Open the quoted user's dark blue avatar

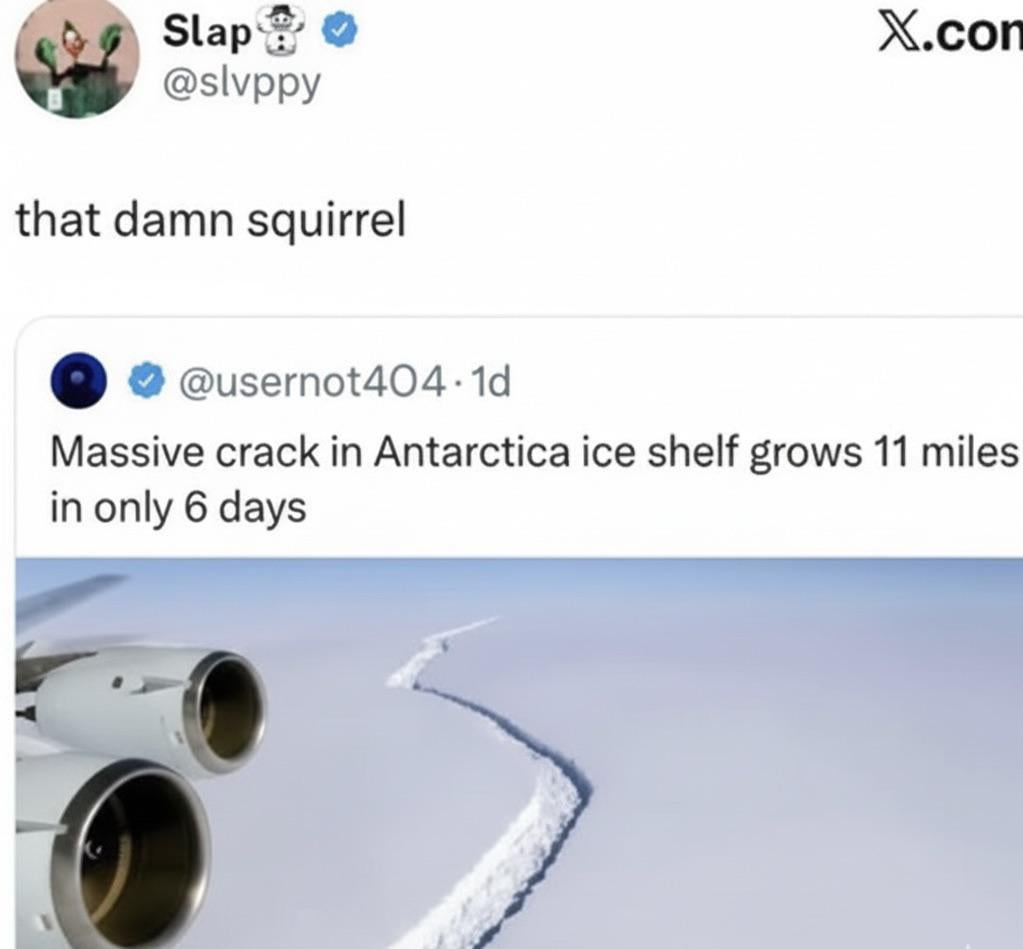coord(79,380)
